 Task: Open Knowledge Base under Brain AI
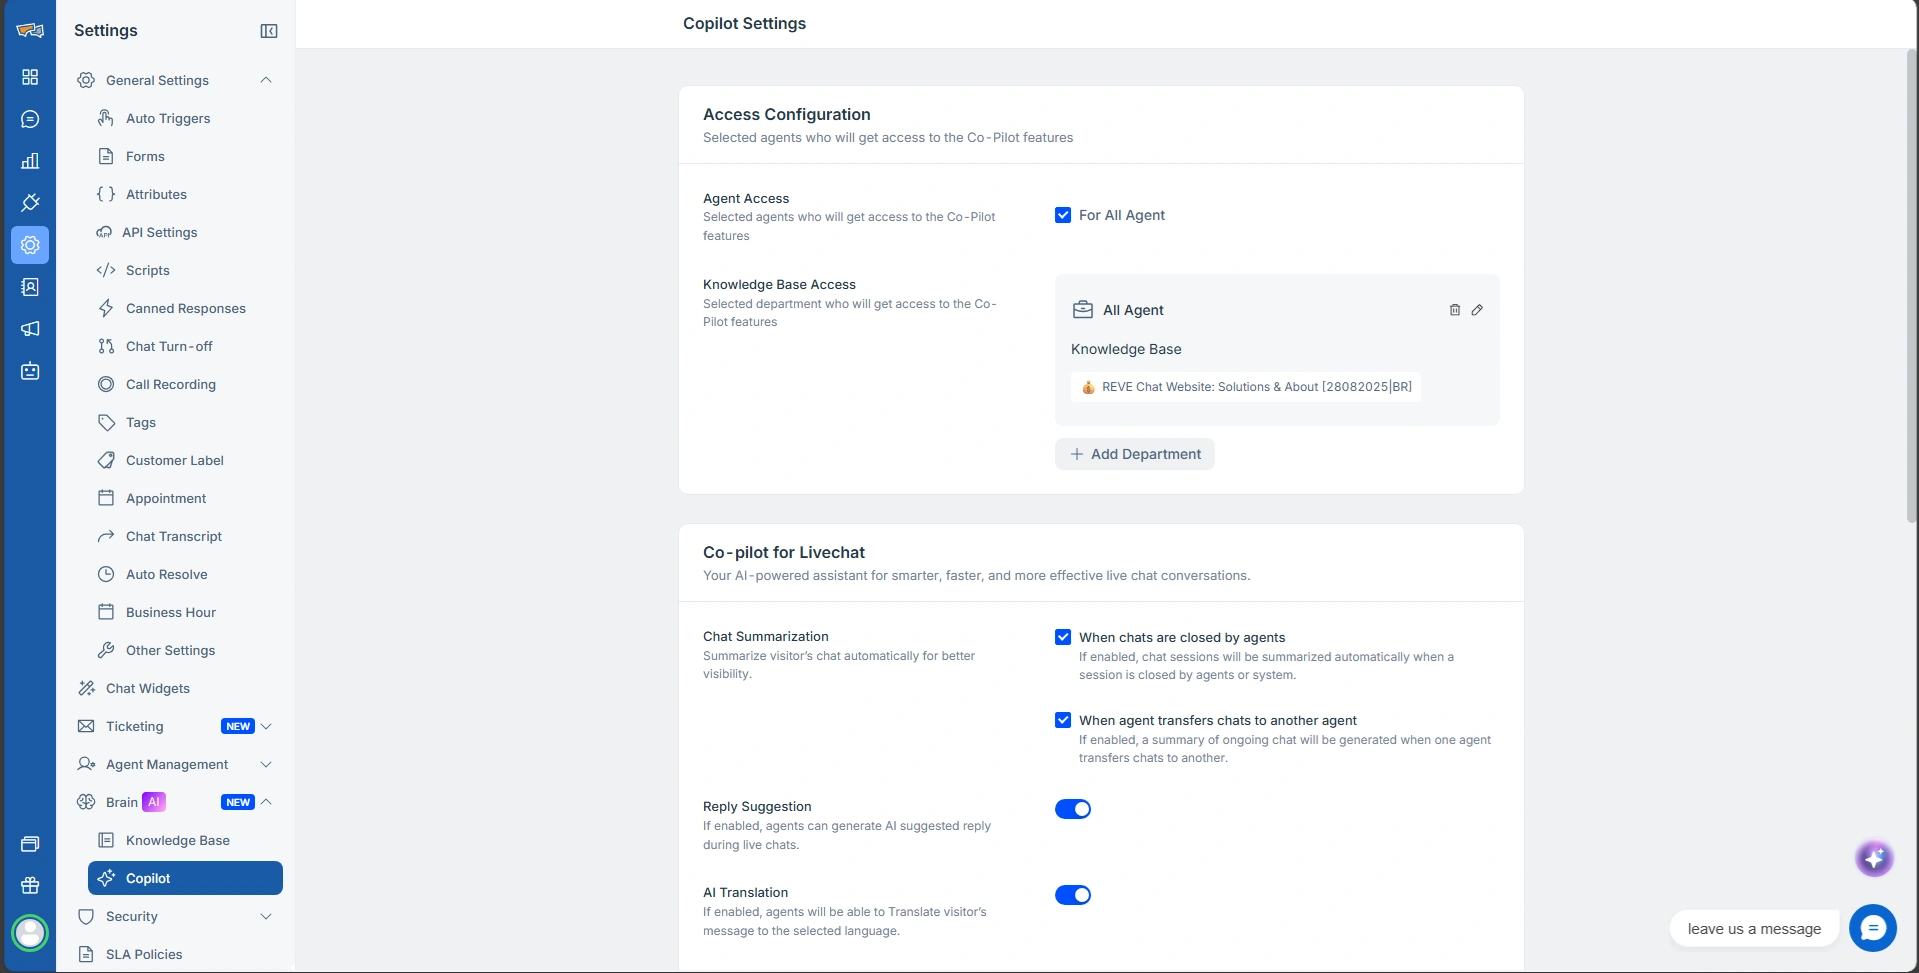[177, 840]
